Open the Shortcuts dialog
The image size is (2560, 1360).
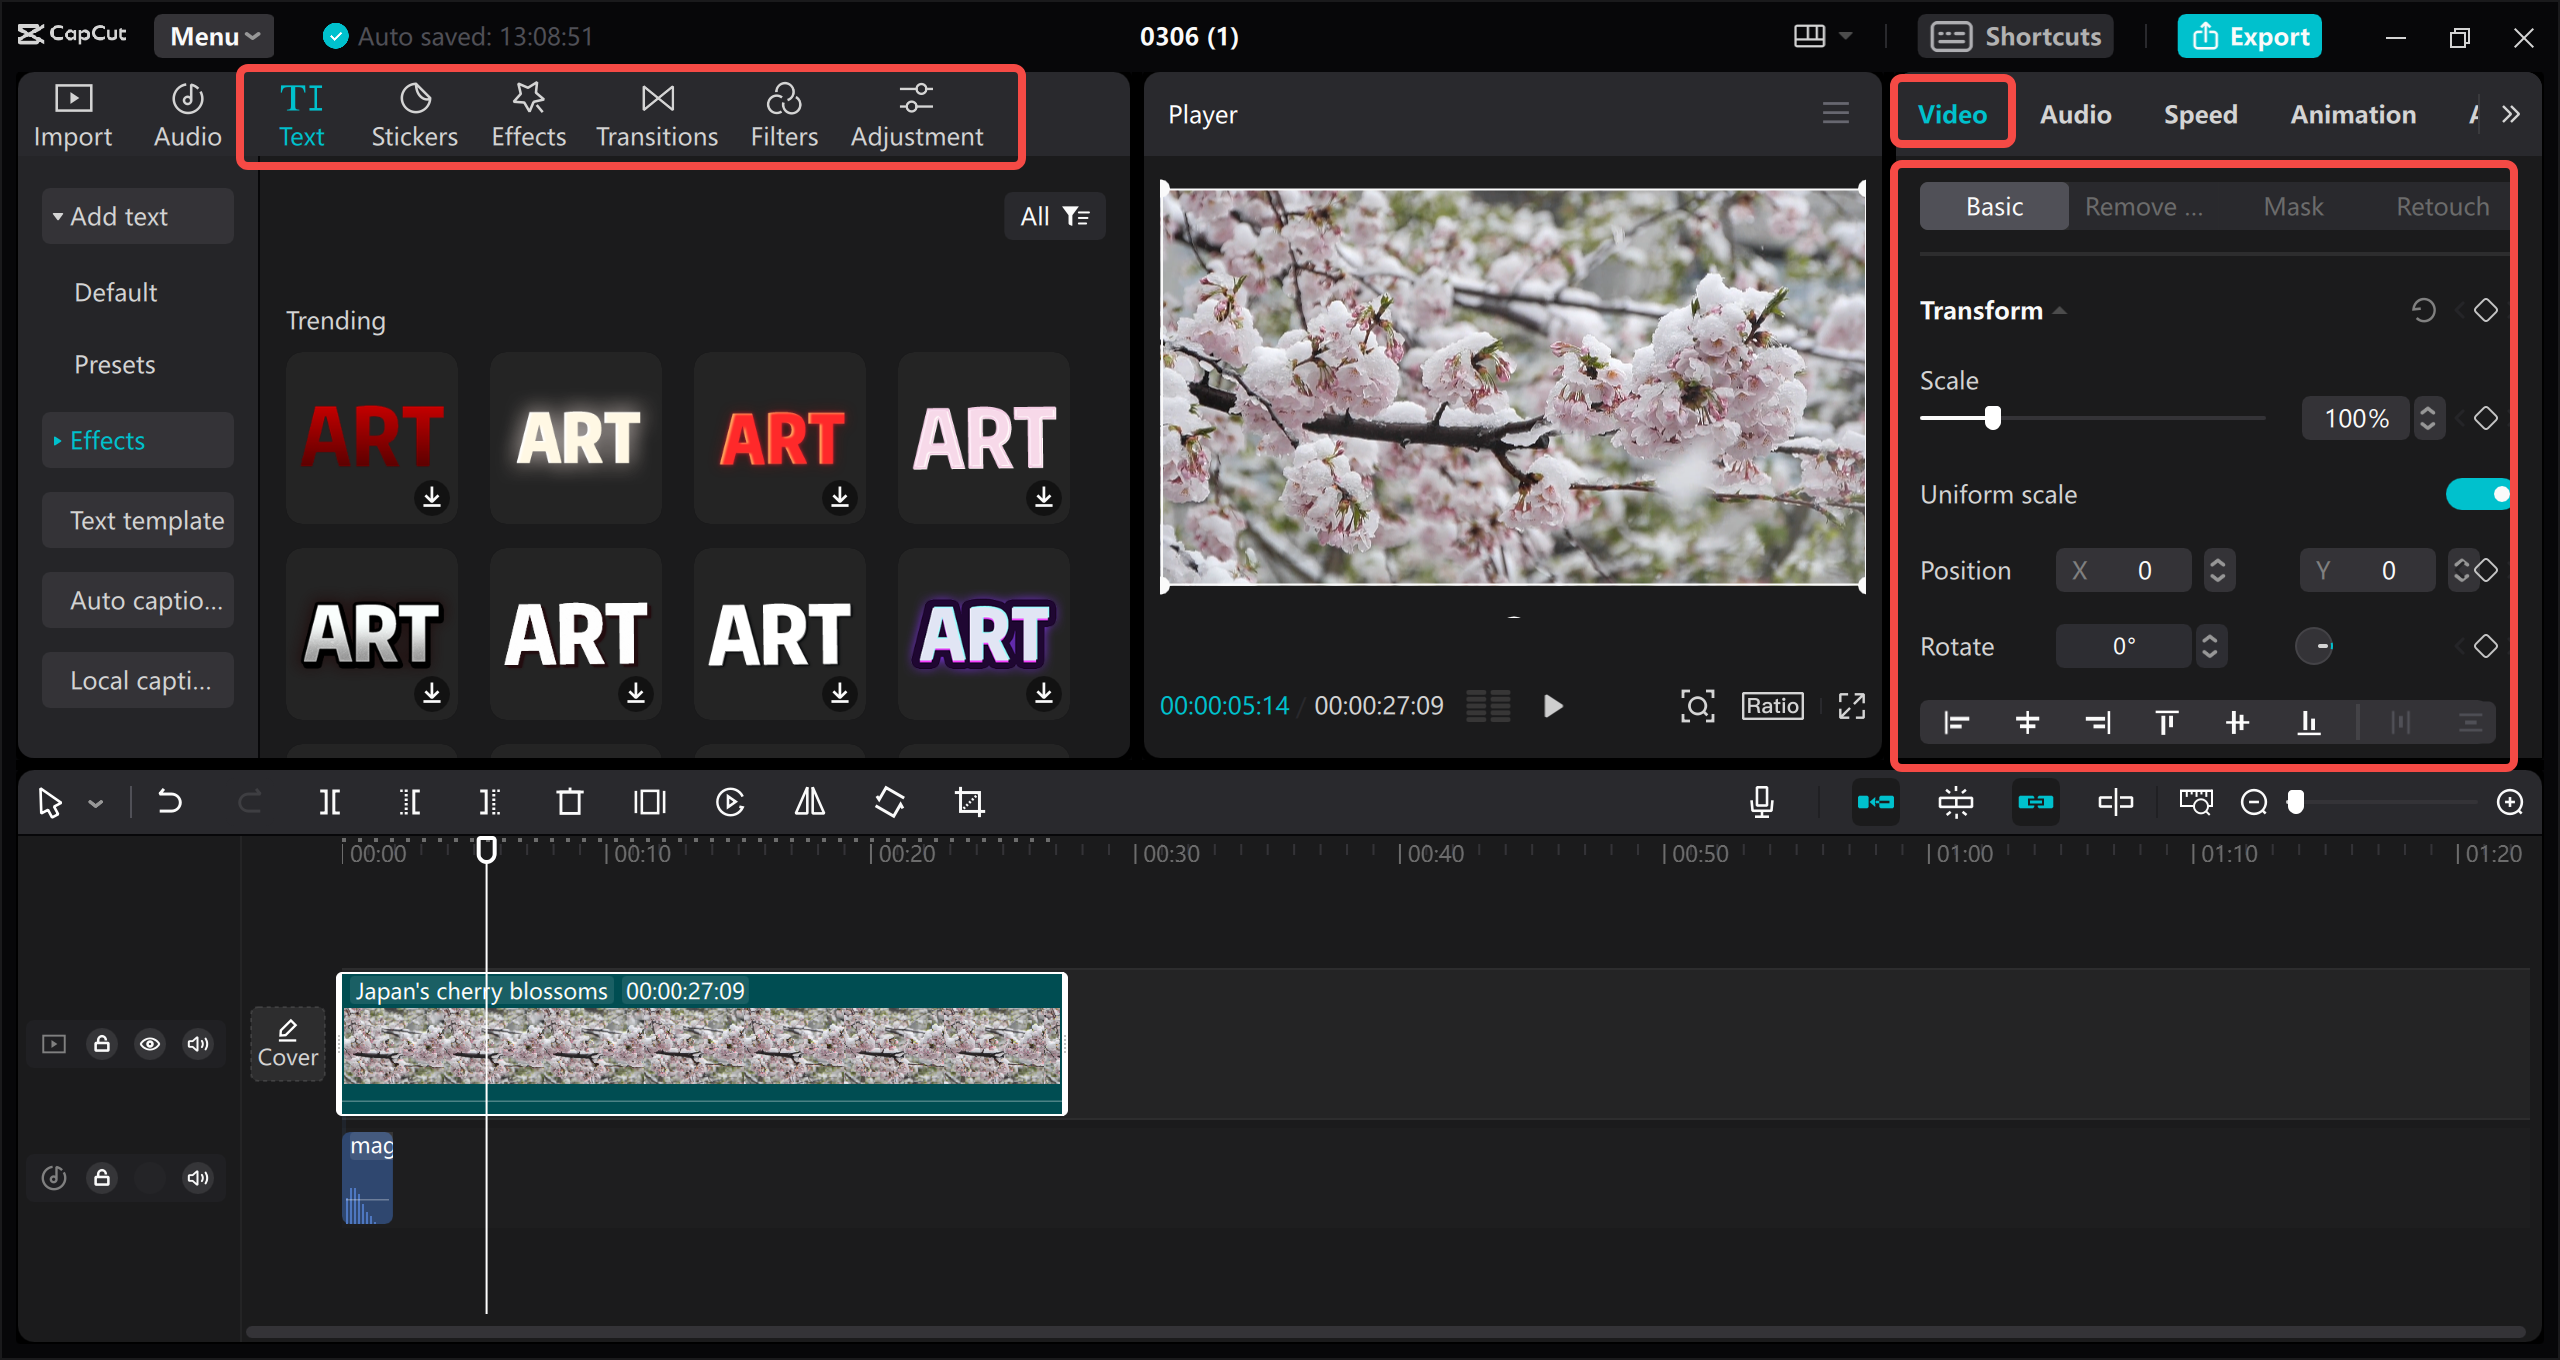pos(2016,35)
